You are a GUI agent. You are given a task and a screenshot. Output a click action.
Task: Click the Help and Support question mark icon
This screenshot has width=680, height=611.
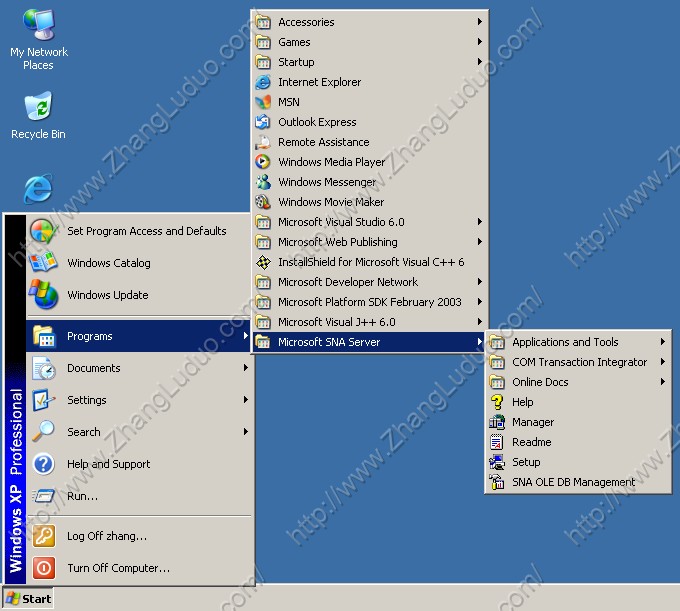point(43,464)
